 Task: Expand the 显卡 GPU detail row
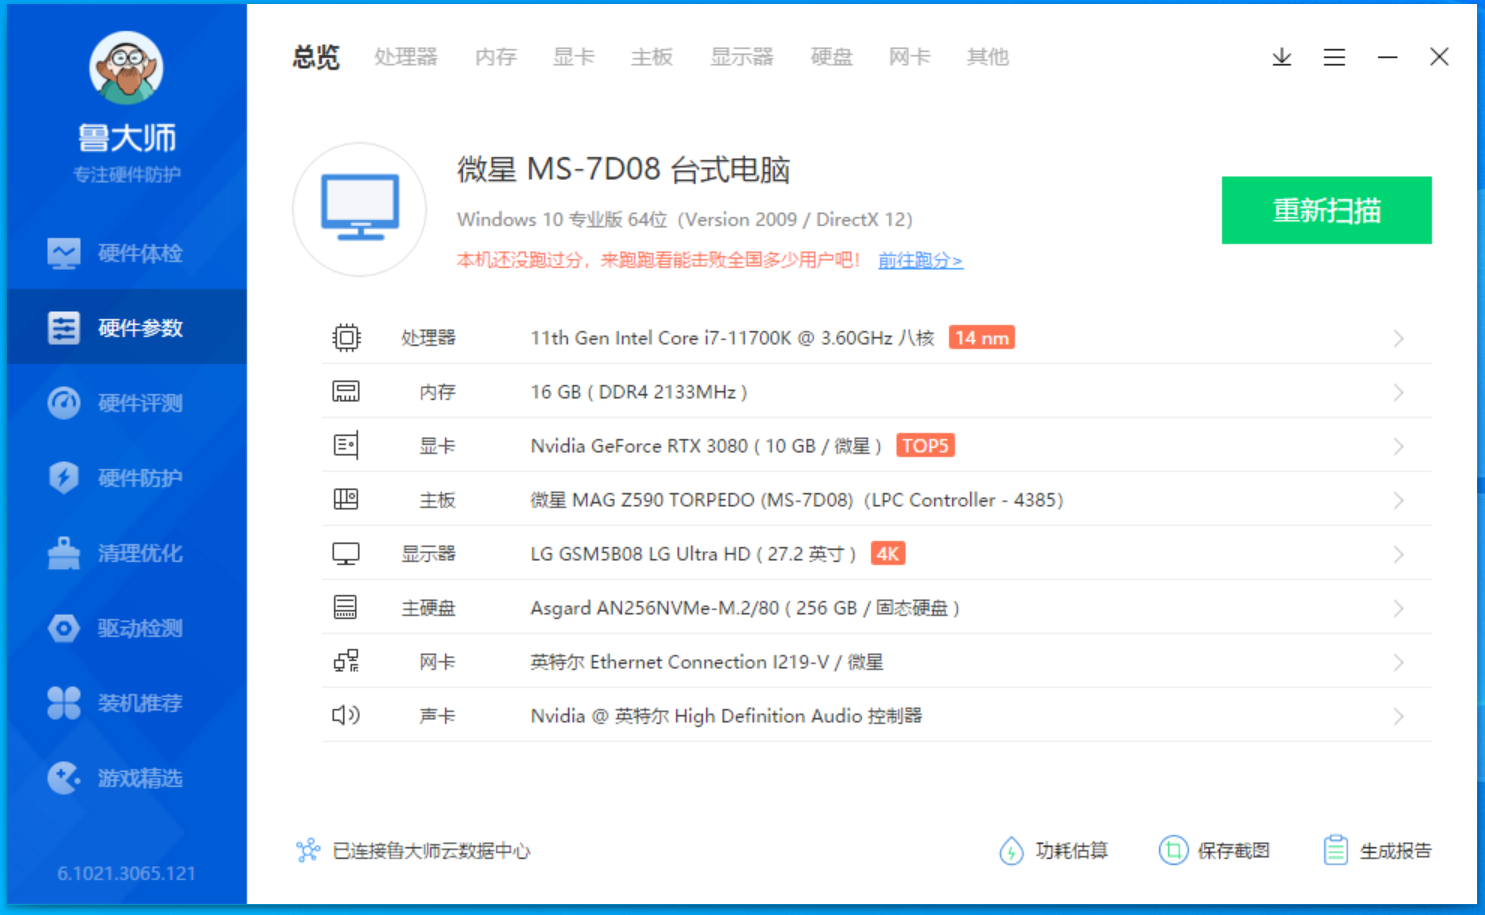[x=1397, y=445]
